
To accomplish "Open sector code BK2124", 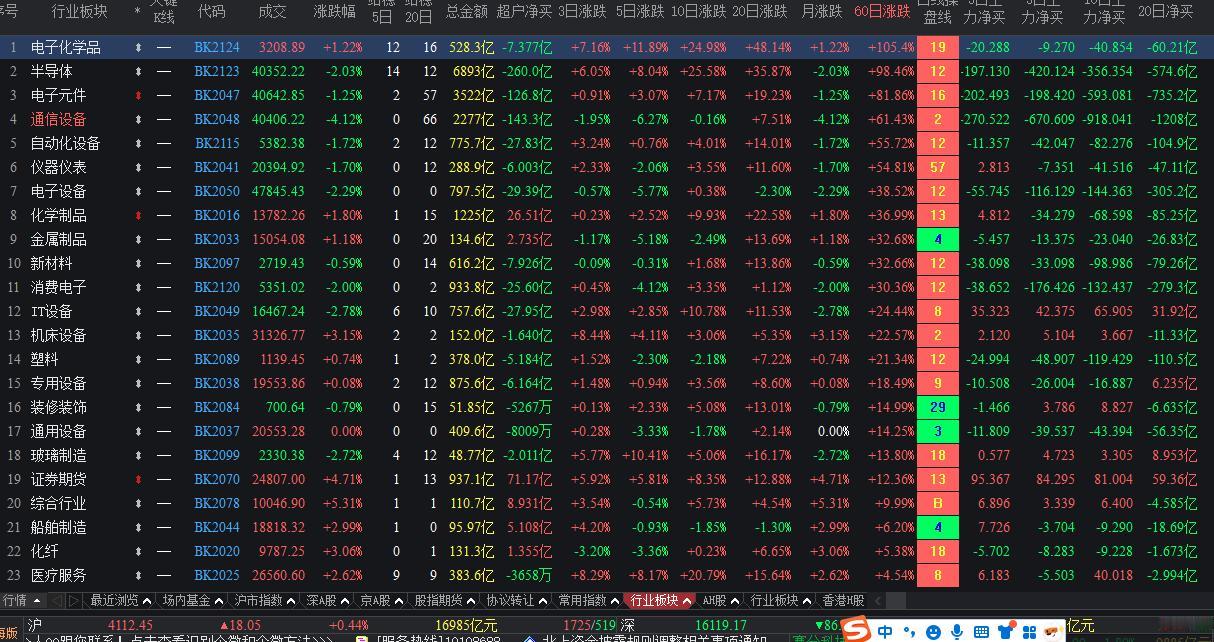I will click(x=217, y=47).
